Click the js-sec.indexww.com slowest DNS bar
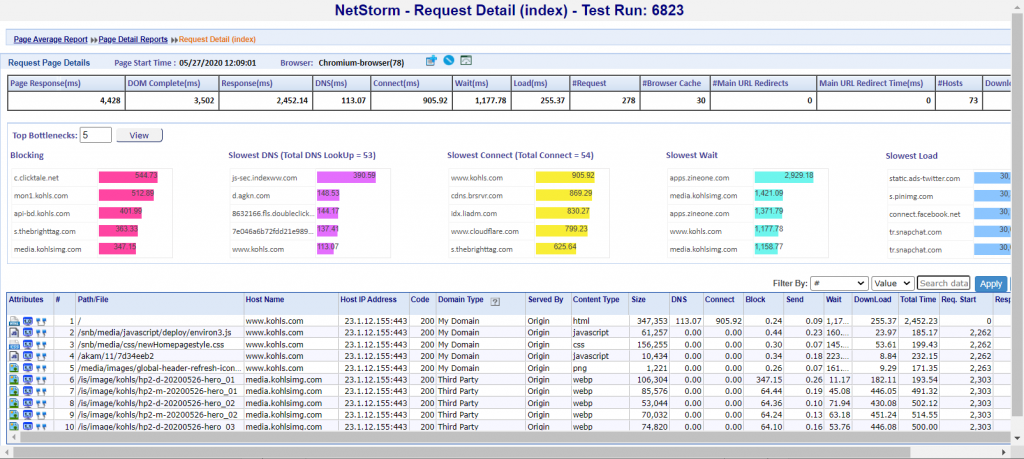Viewport: 1024px width, 459px height. point(346,177)
